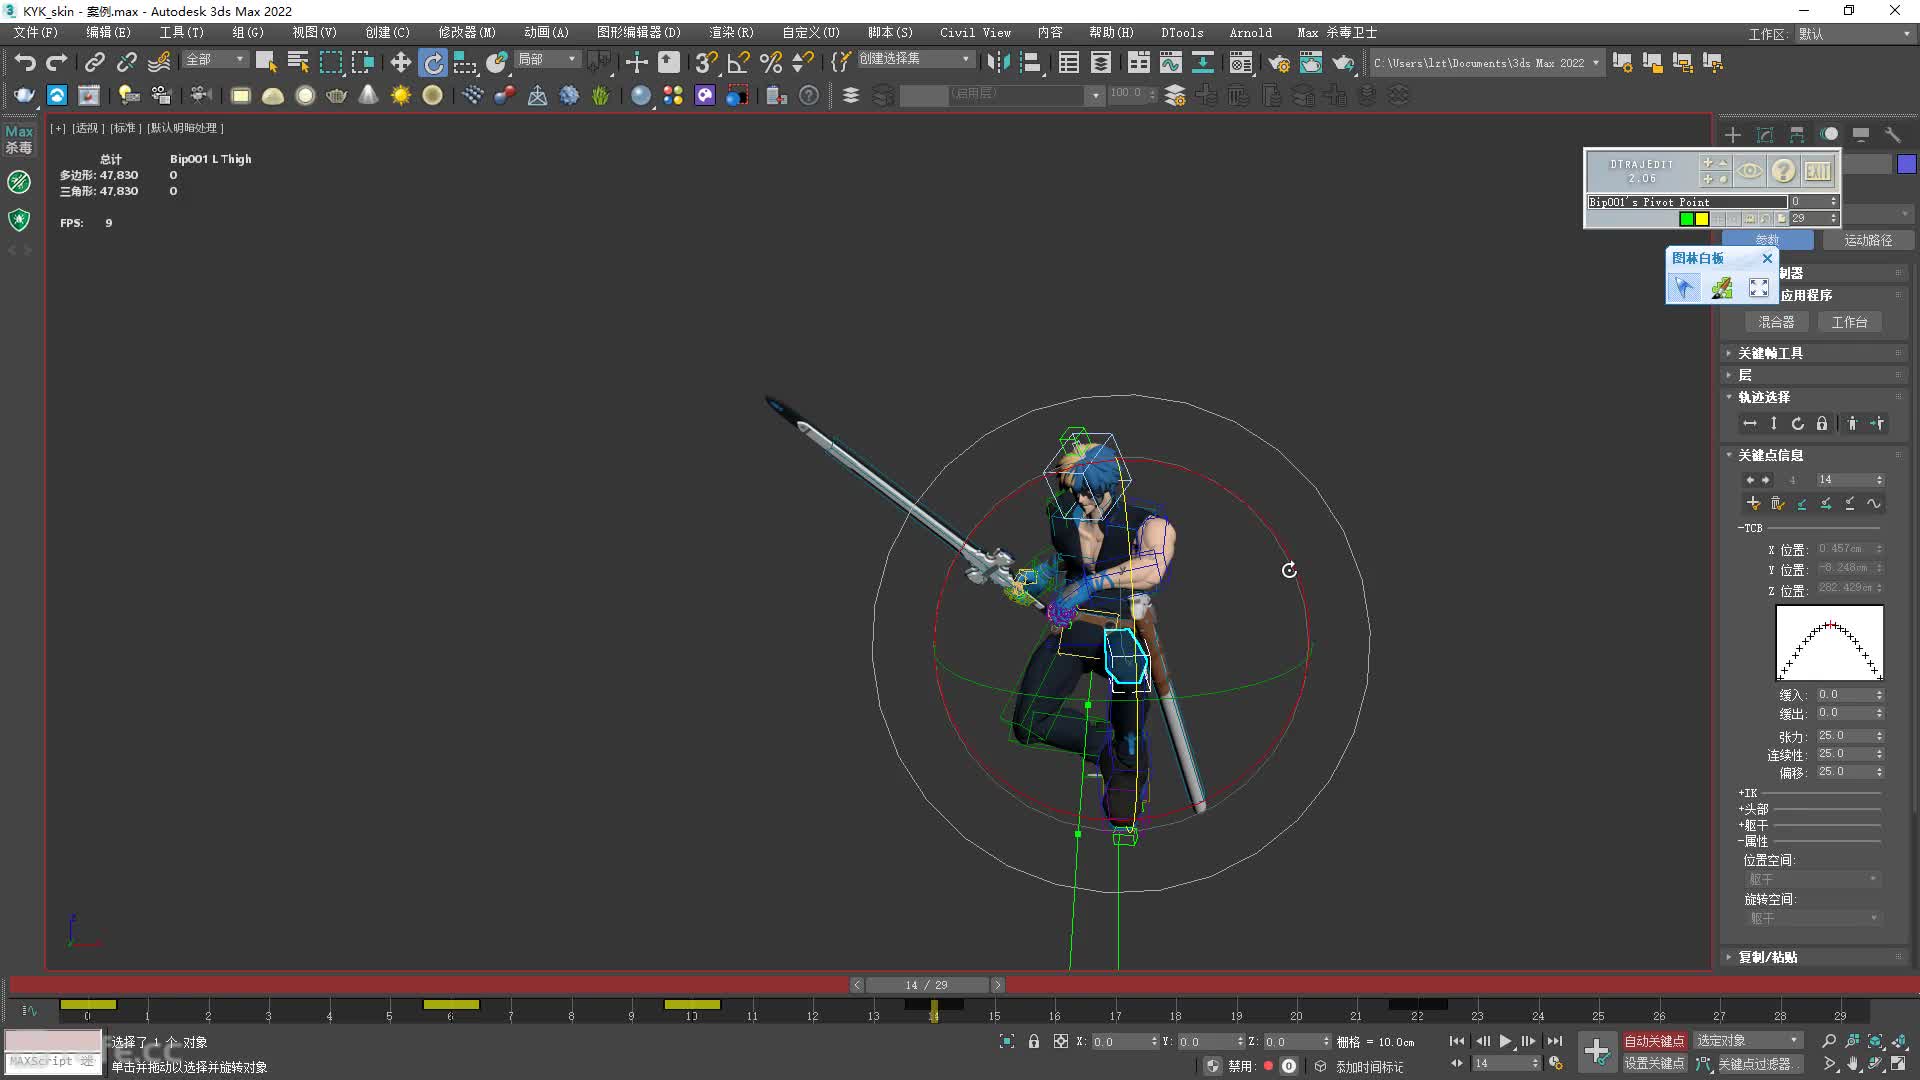Click the help question mark toolbar icon

click(x=809, y=95)
